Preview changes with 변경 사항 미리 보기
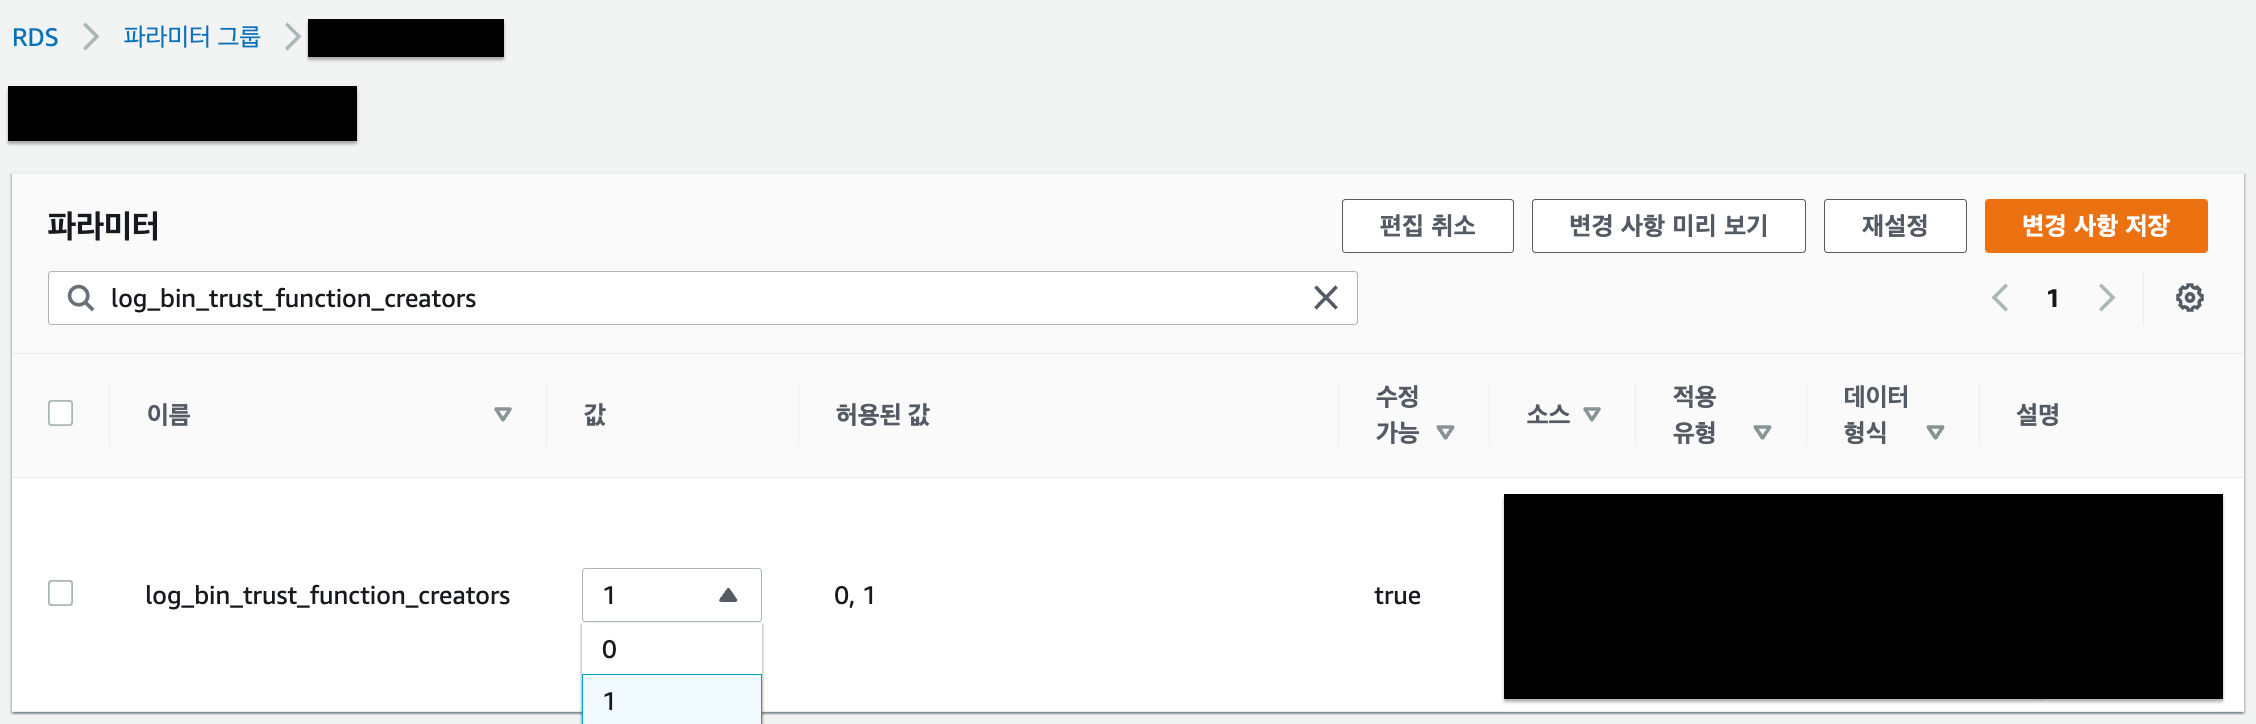This screenshot has width=2256, height=724. [x=1668, y=226]
